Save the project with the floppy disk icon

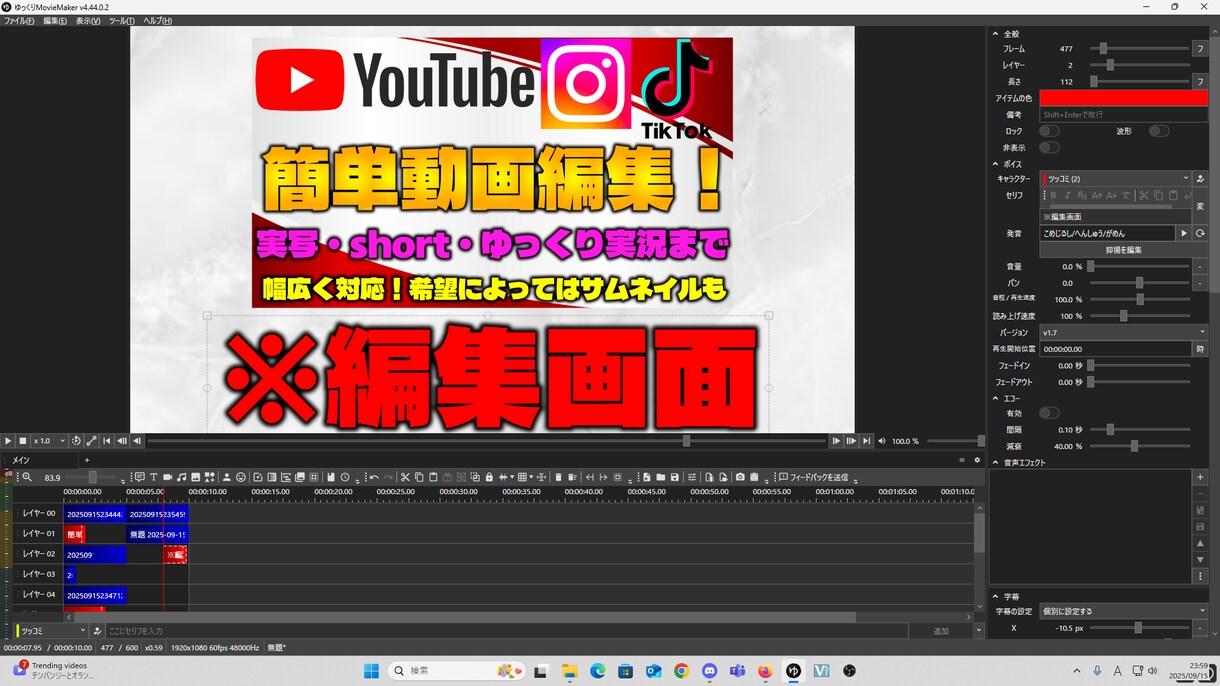pyautogui.click(x=675, y=477)
